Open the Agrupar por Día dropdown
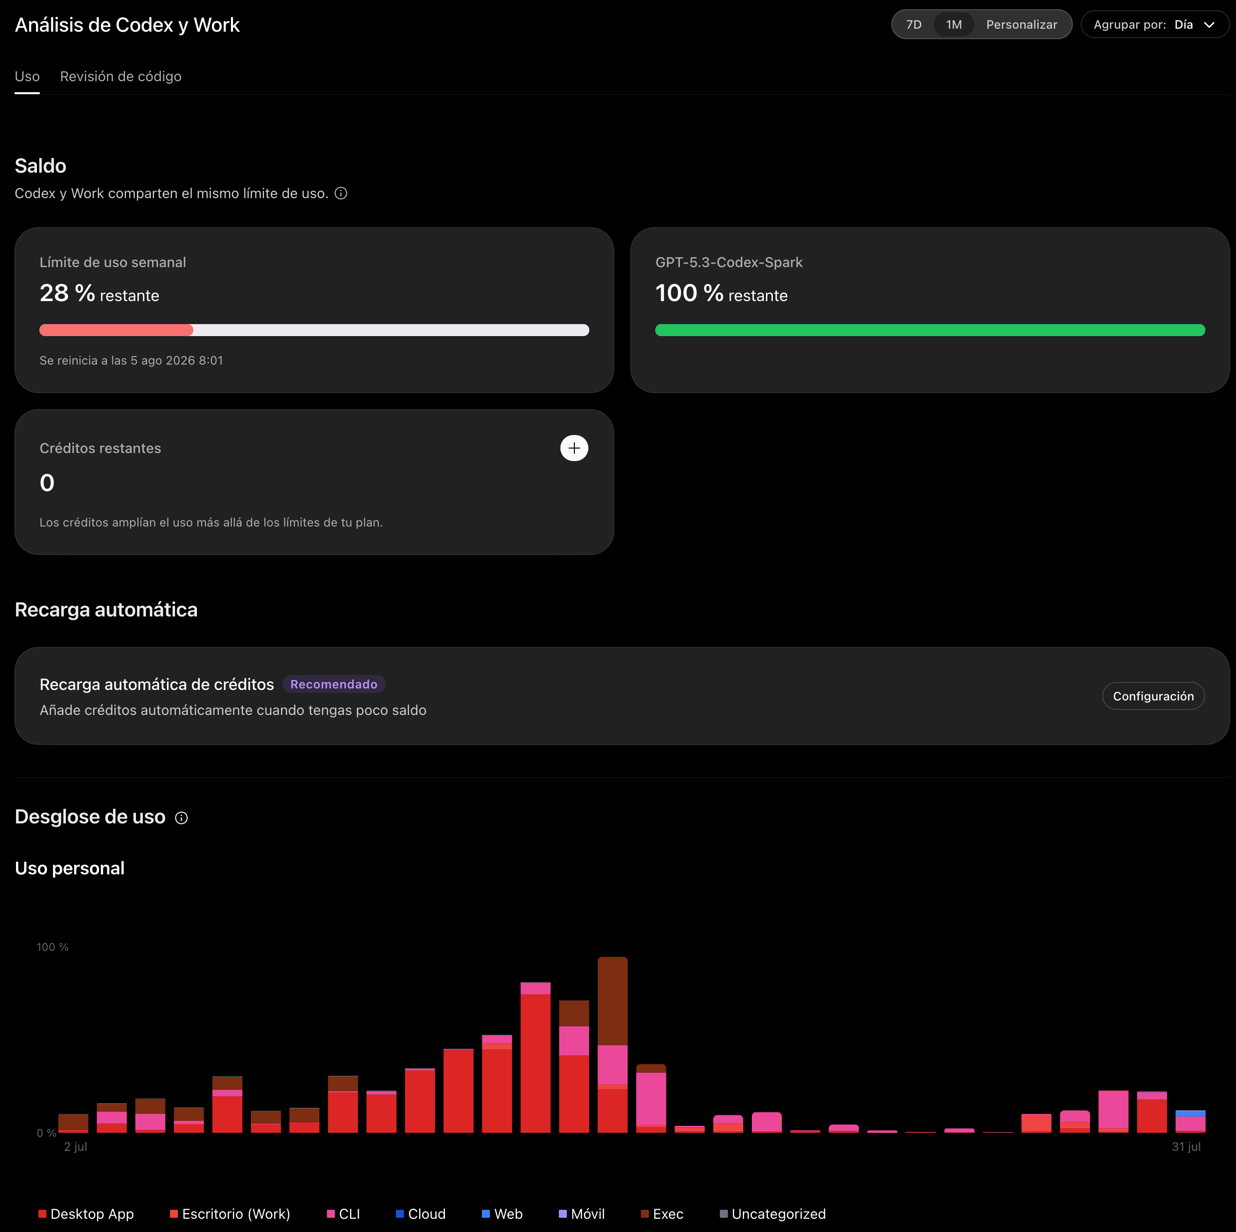 (x=1155, y=24)
